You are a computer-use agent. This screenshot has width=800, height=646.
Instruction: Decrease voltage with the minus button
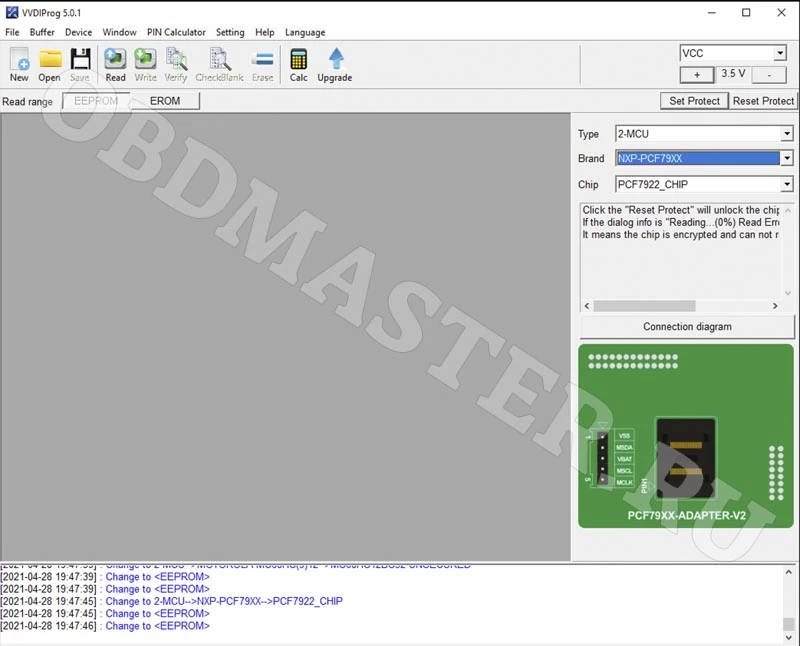click(769, 75)
